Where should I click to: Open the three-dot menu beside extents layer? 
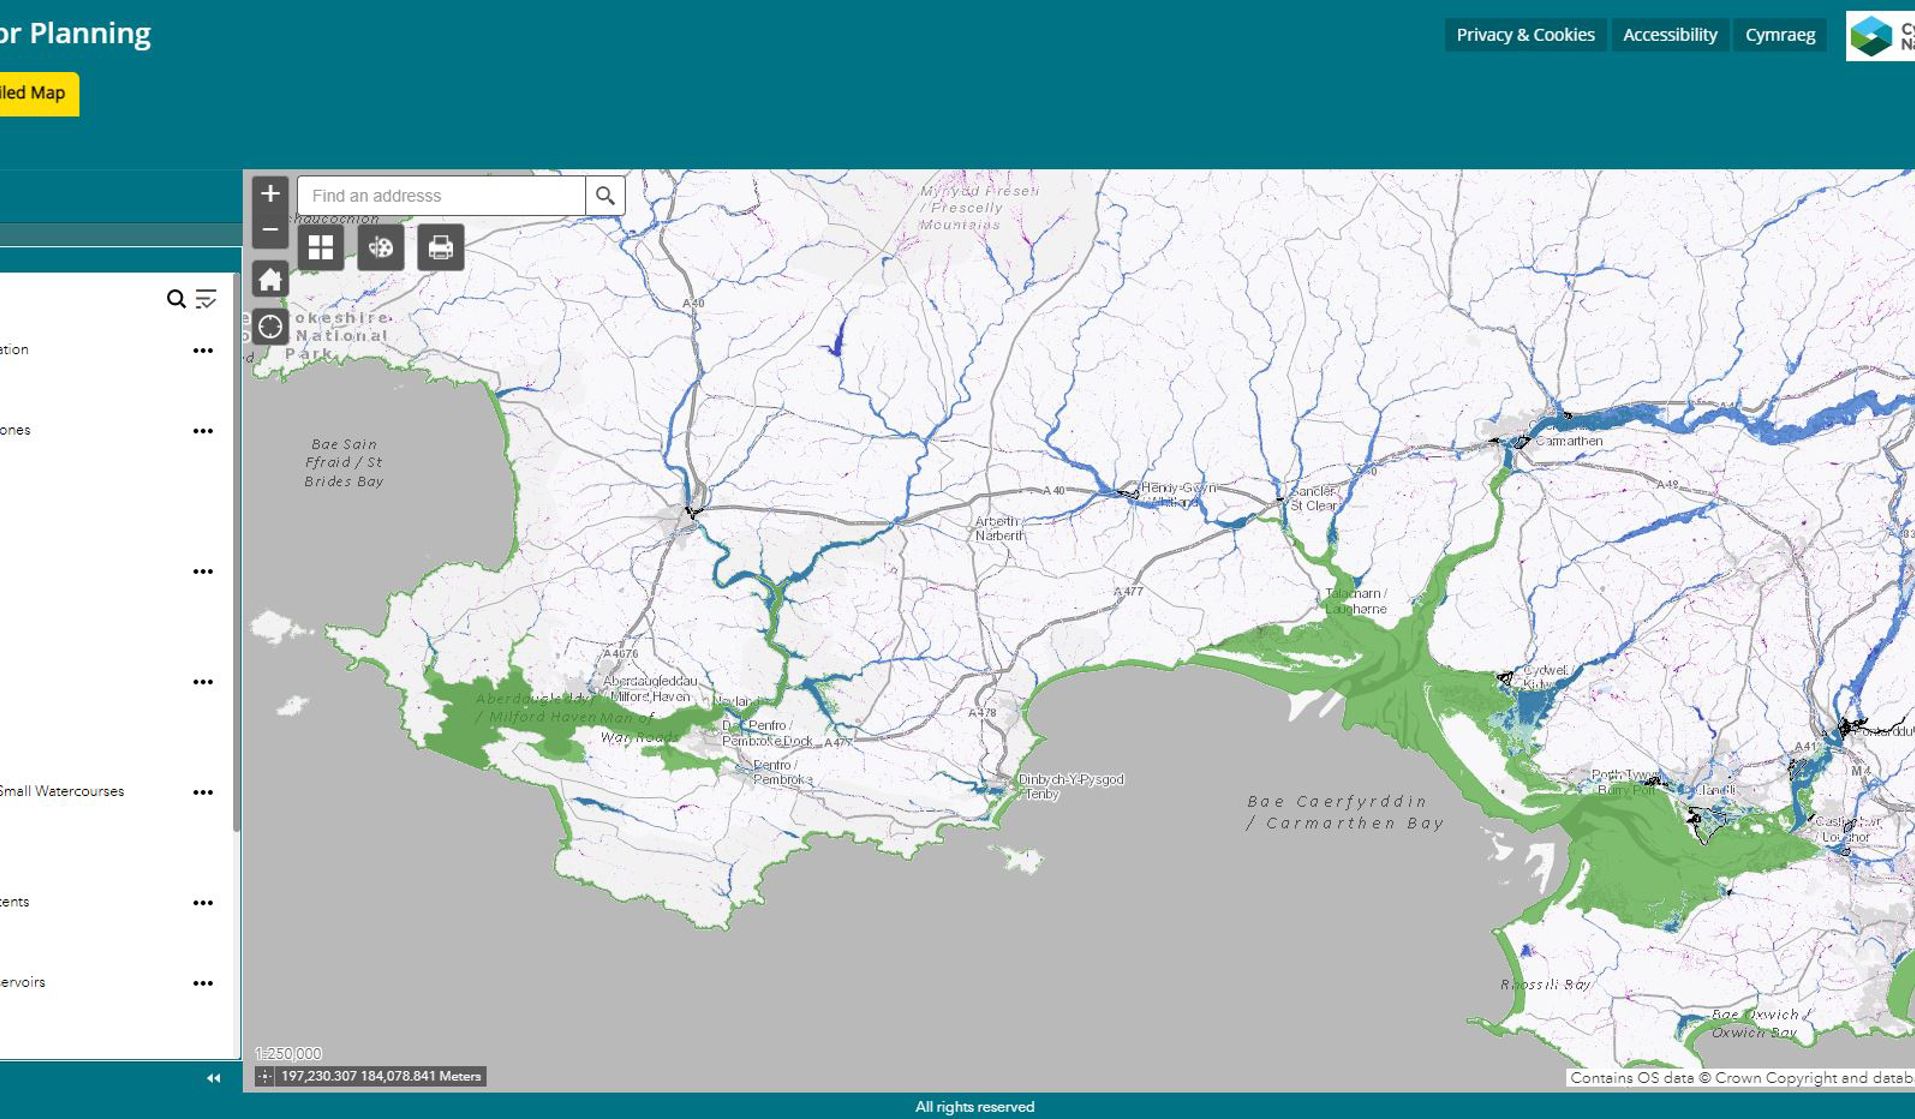204,901
